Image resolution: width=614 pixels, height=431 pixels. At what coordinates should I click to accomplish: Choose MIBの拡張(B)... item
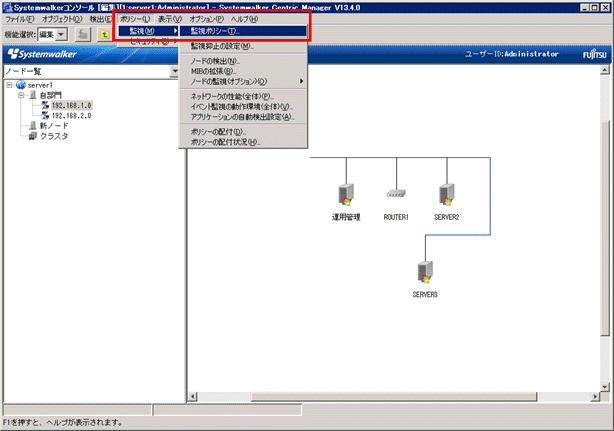(x=243, y=71)
